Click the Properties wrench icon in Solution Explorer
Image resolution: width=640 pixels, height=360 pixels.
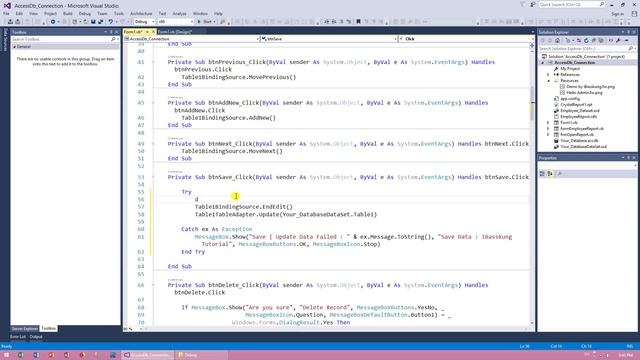click(x=618, y=41)
